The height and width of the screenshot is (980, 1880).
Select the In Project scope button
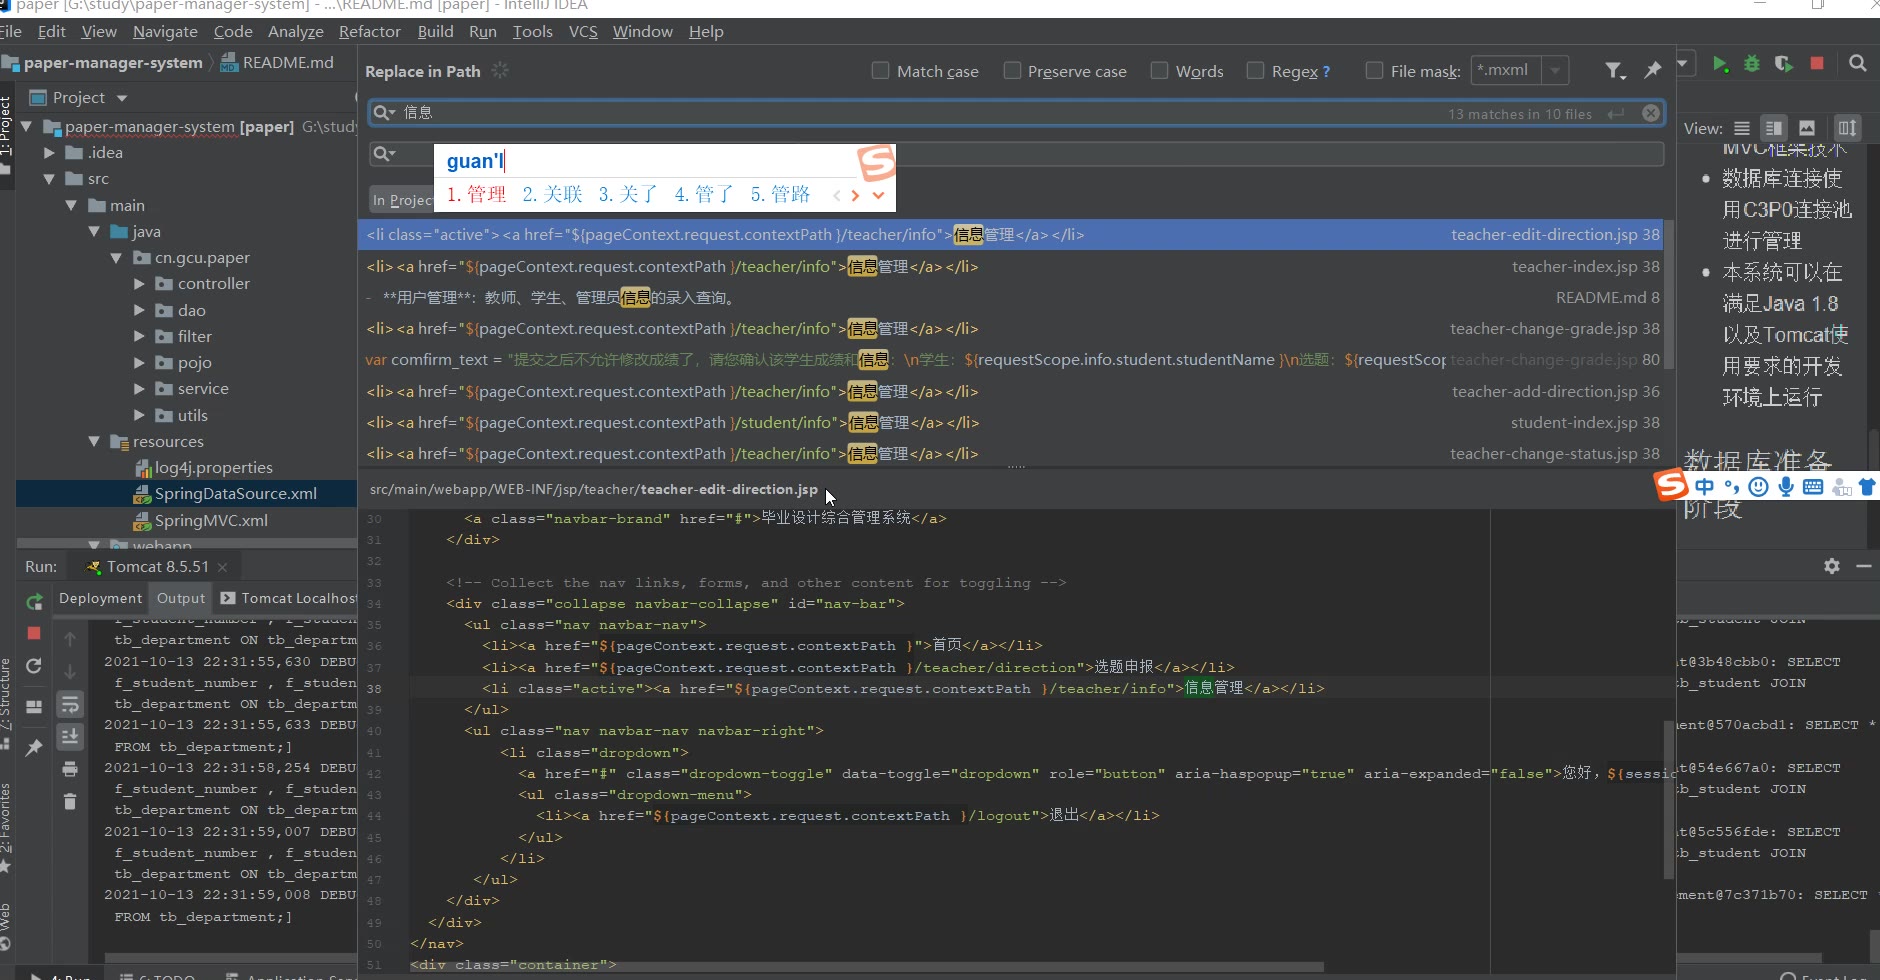tap(402, 200)
